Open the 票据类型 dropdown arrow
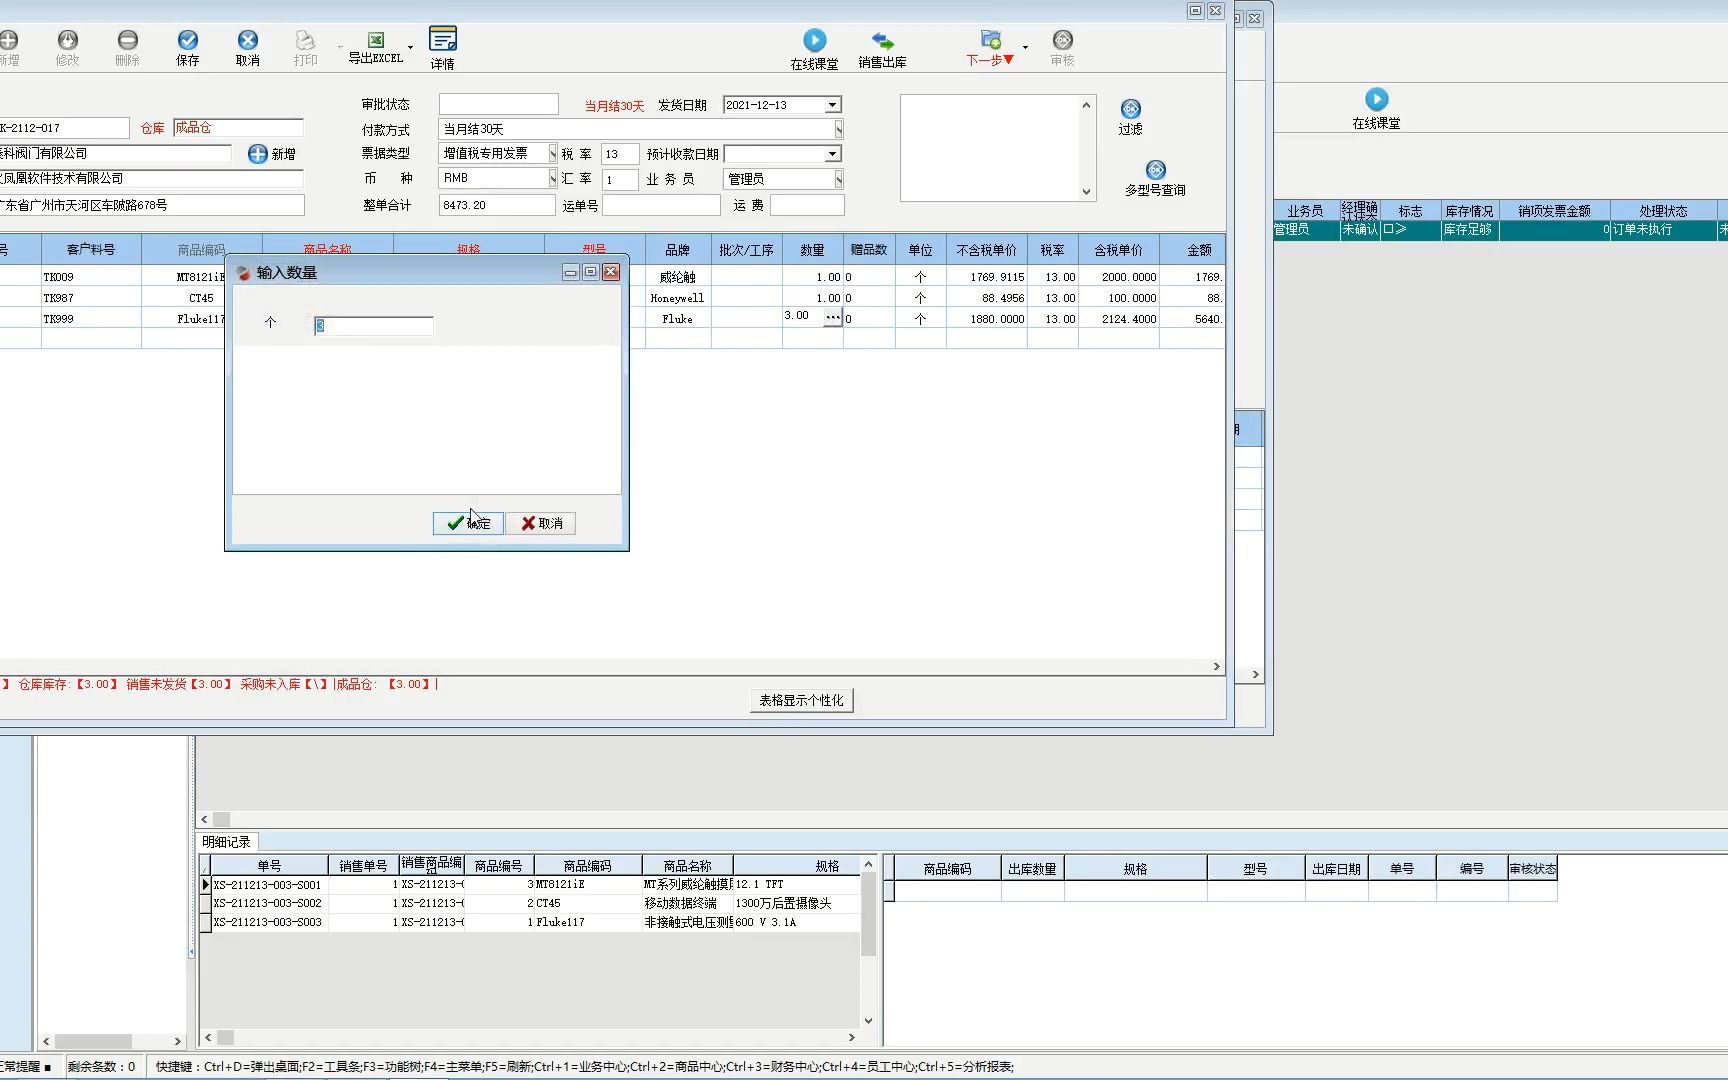Screen dimensions: 1728x1080 click(552, 153)
